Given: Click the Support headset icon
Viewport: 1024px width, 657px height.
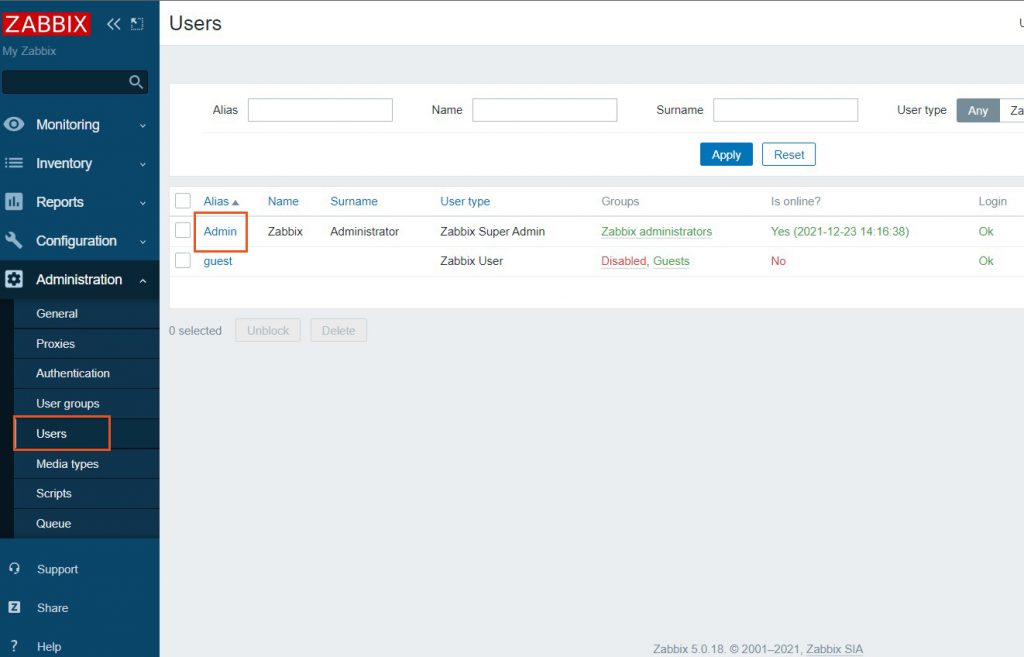Looking at the screenshot, I should click(14, 568).
